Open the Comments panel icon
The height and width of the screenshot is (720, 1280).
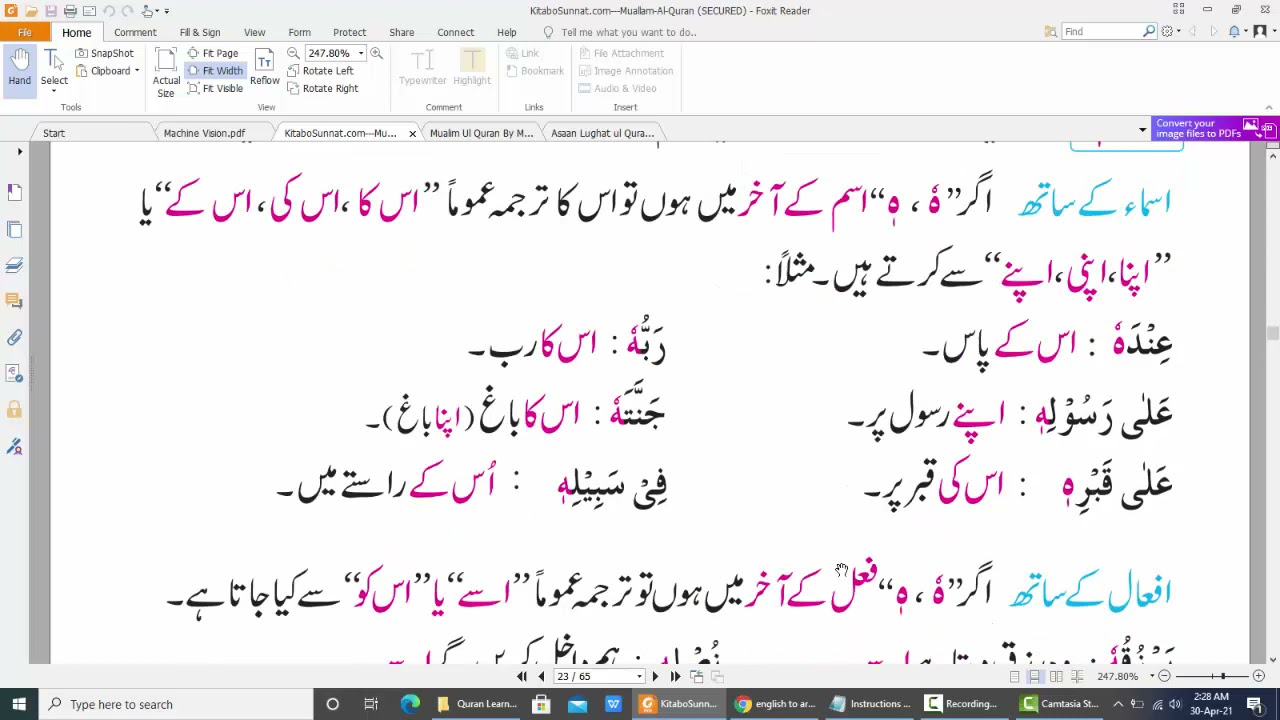(x=14, y=301)
